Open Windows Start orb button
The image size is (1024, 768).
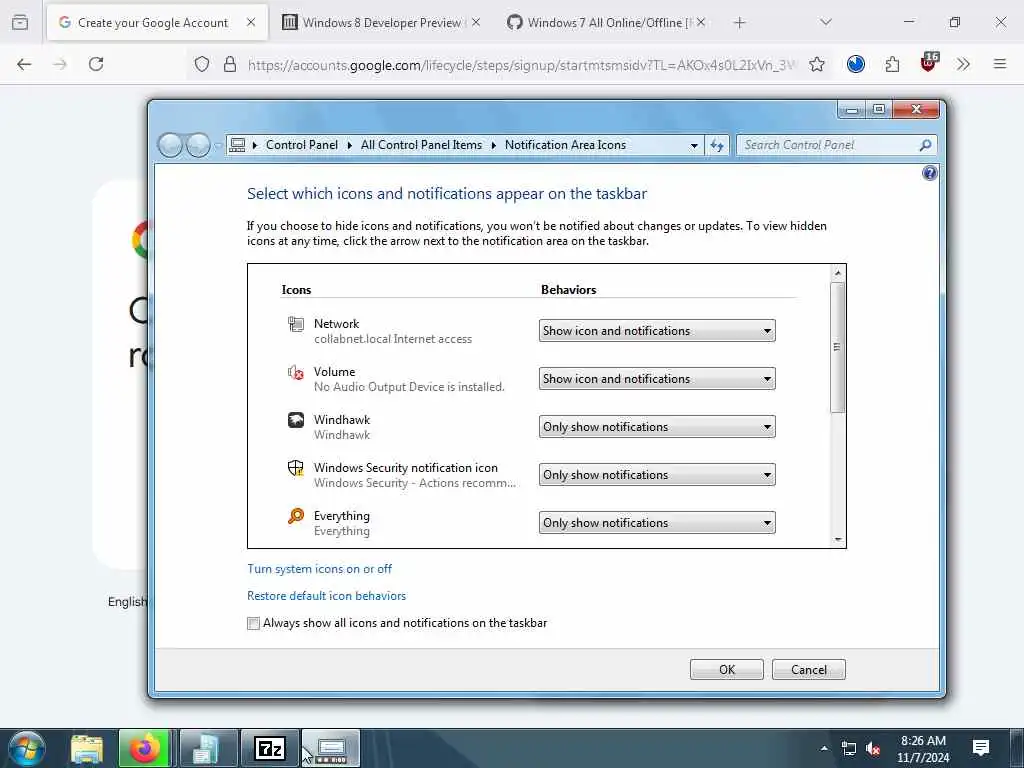[x=27, y=748]
